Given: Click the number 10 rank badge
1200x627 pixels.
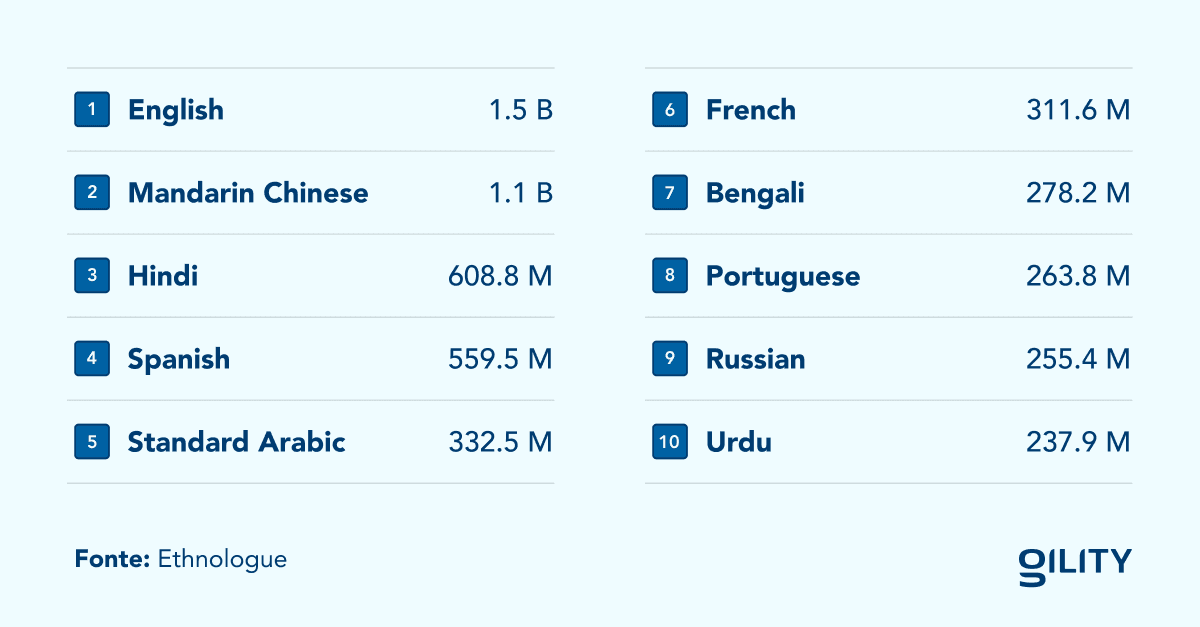Looking at the screenshot, I should 670,442.
